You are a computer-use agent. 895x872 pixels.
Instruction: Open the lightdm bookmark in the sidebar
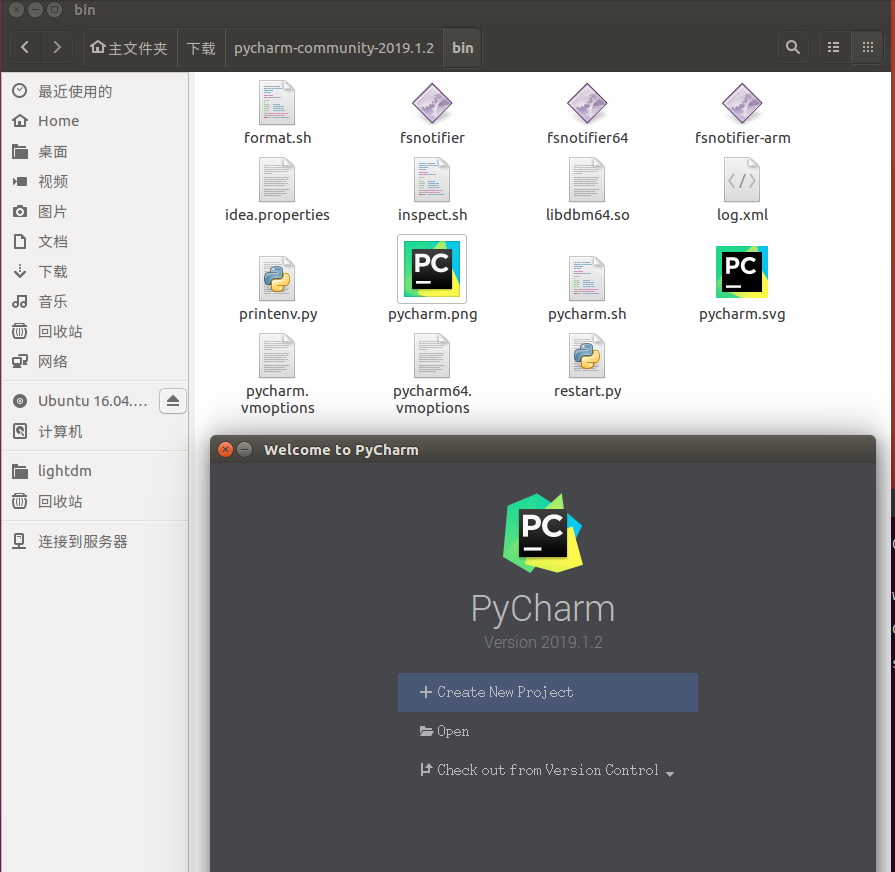click(x=94, y=471)
